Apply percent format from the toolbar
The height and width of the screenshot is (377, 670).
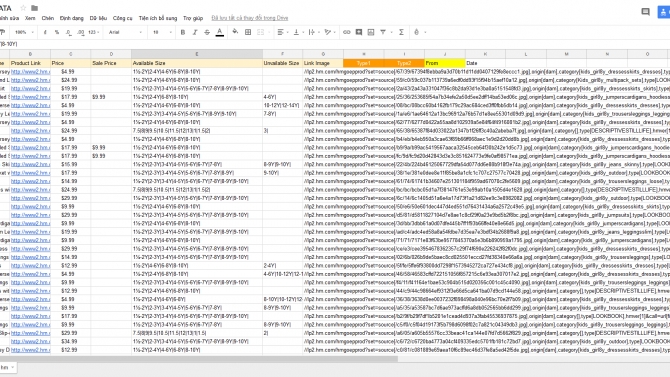coord(57,32)
